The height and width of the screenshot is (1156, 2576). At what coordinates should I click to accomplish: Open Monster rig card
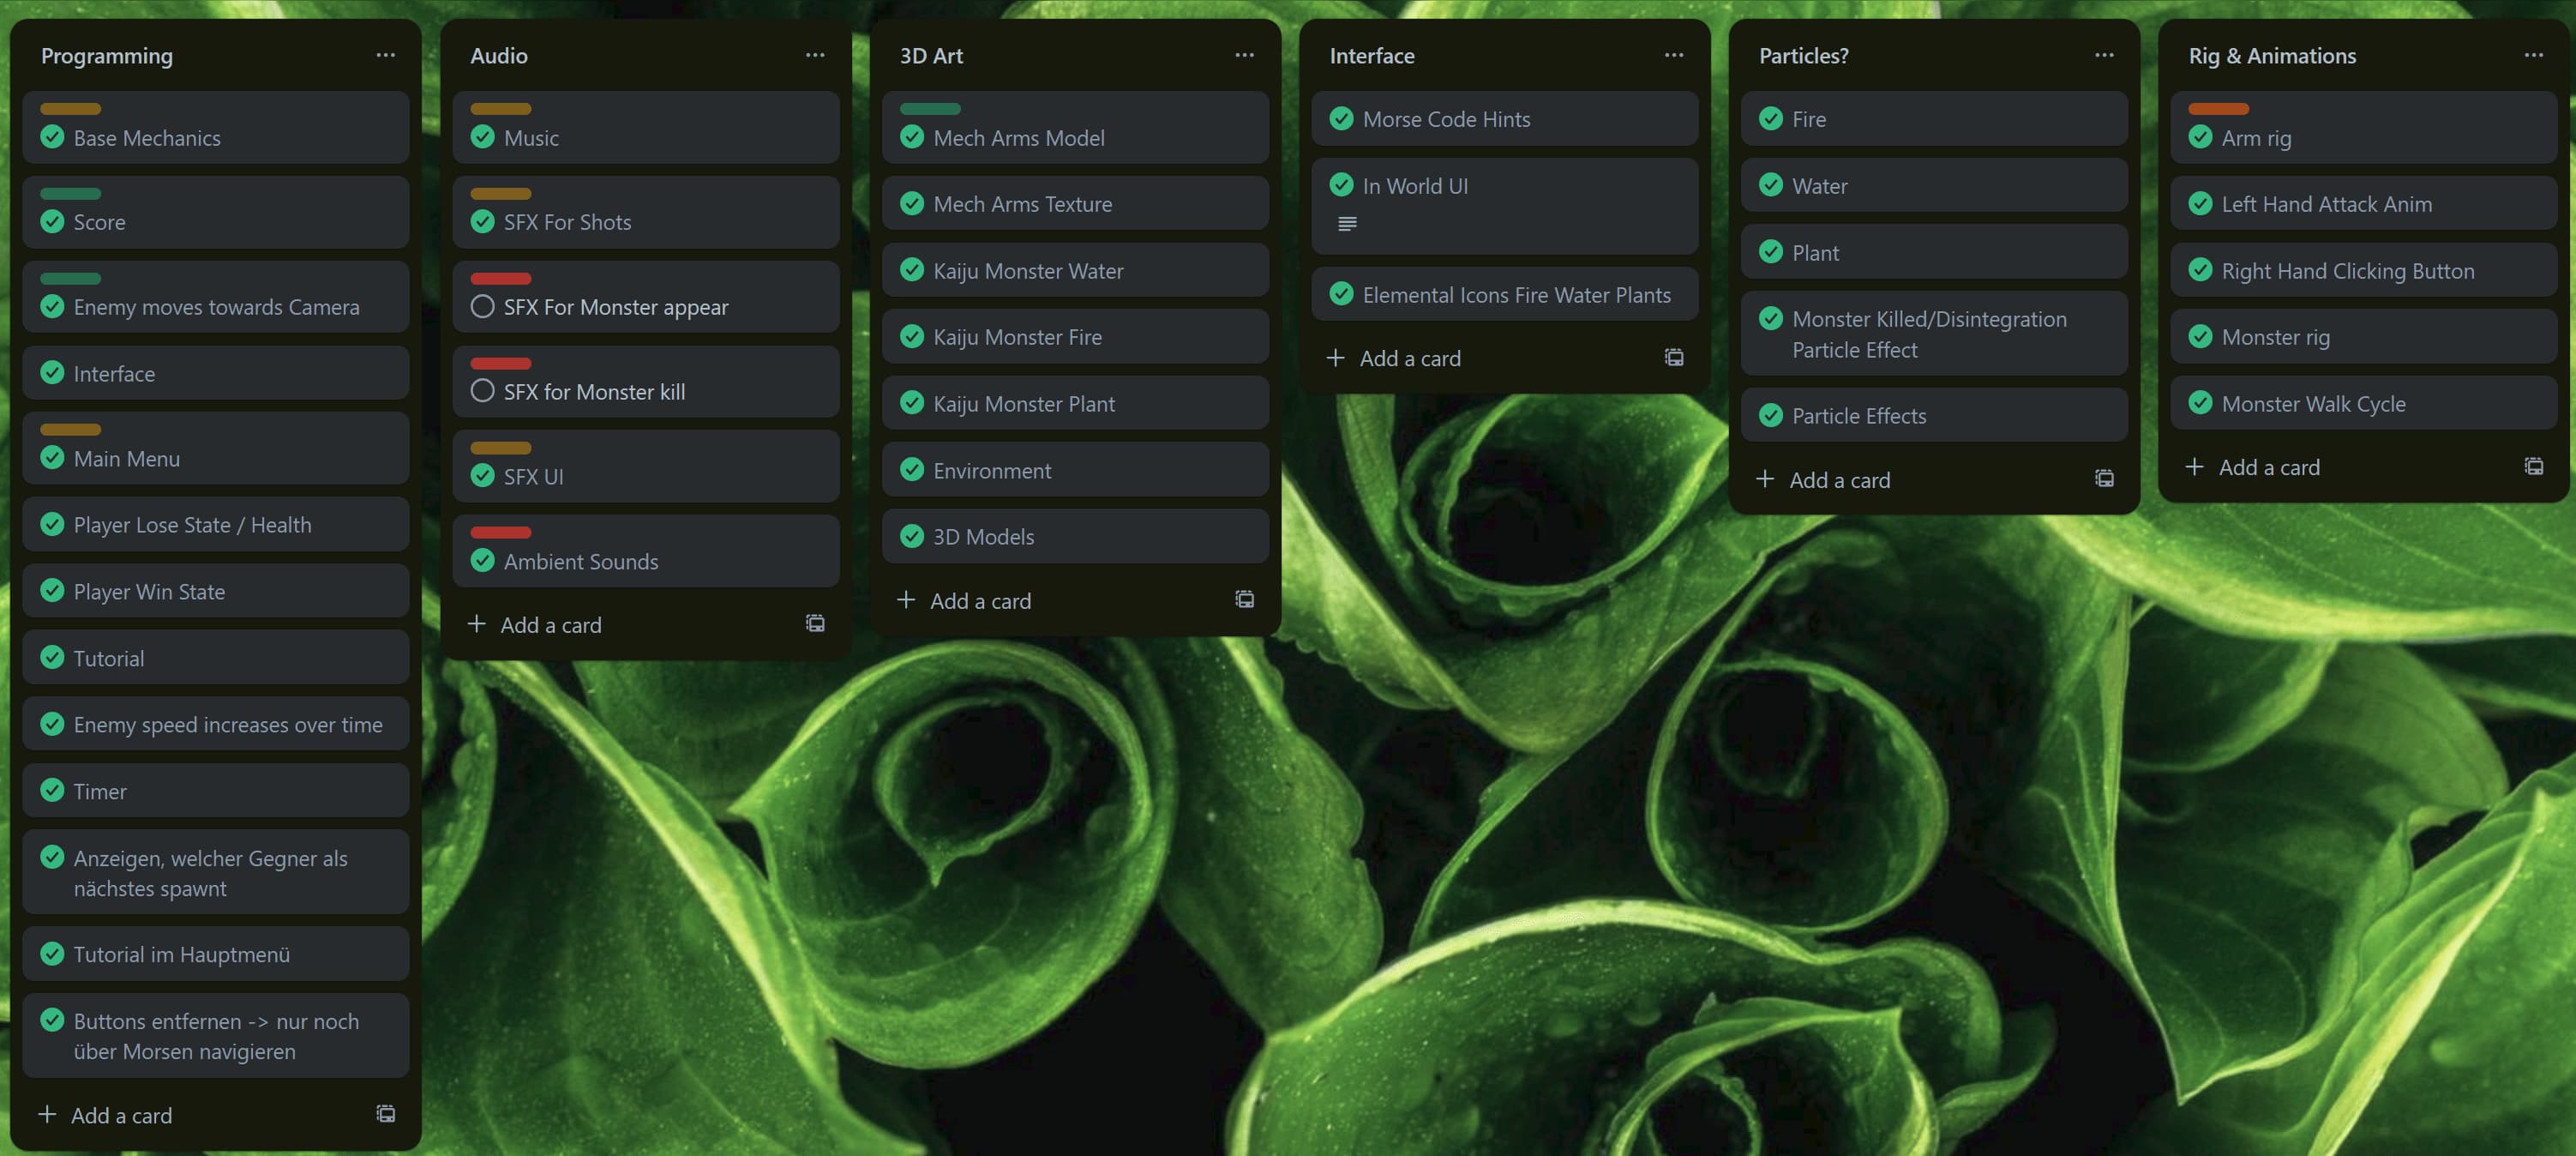(2363, 336)
